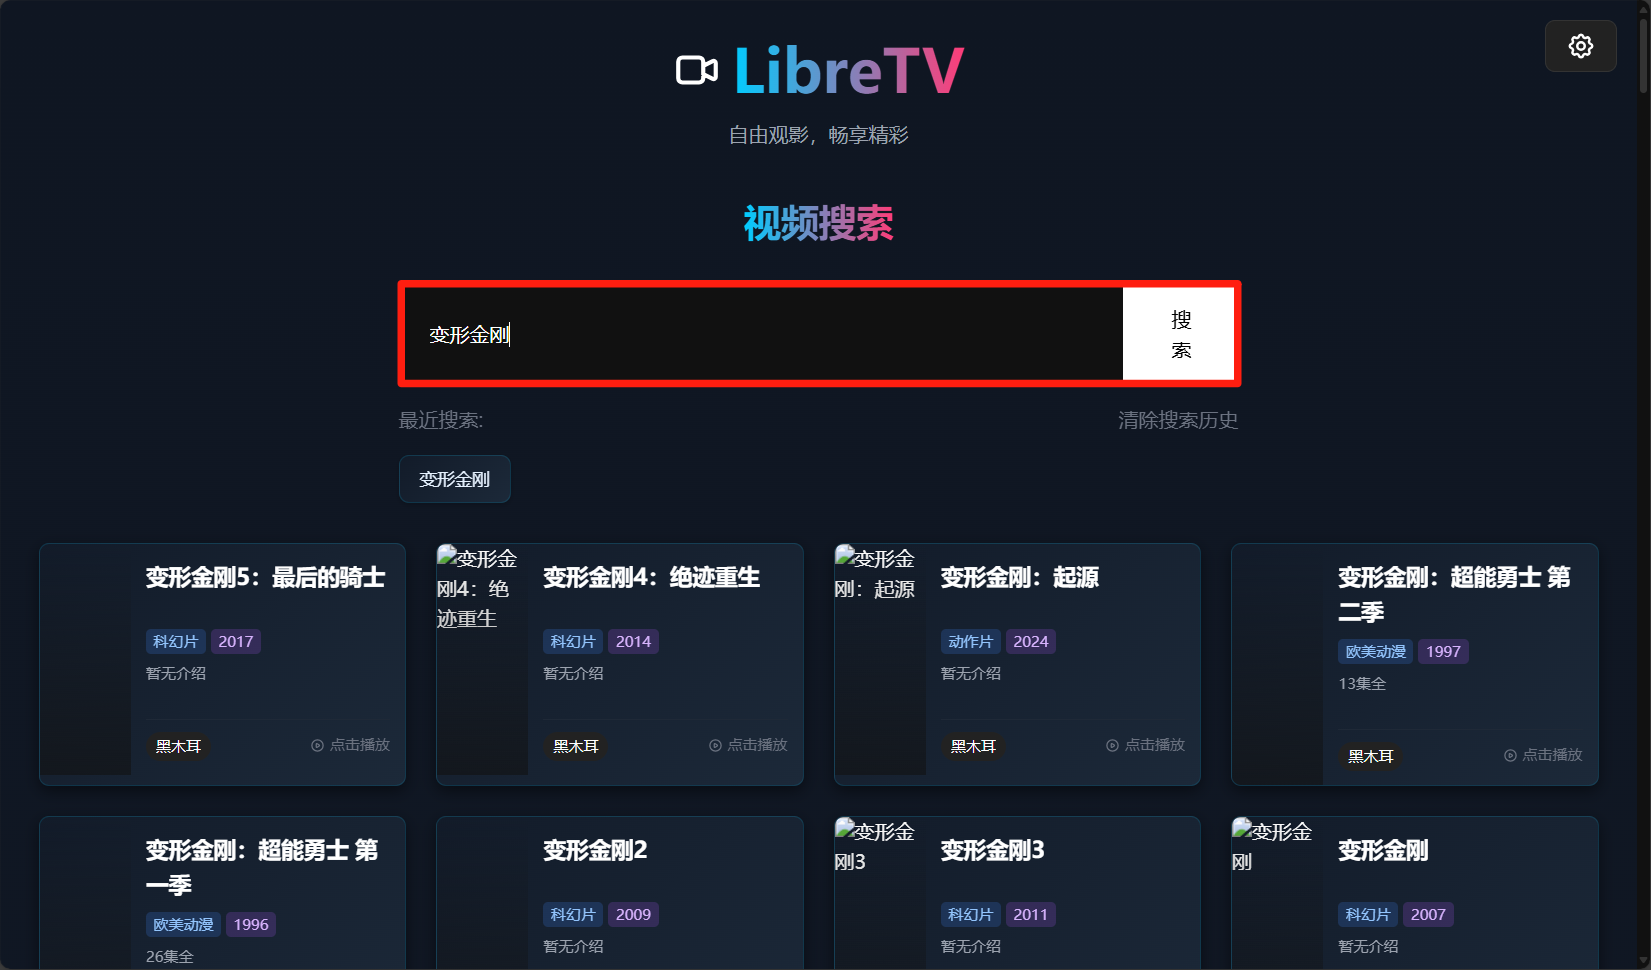Open the title 变形金刚2
The image size is (1651, 970).
(595, 850)
